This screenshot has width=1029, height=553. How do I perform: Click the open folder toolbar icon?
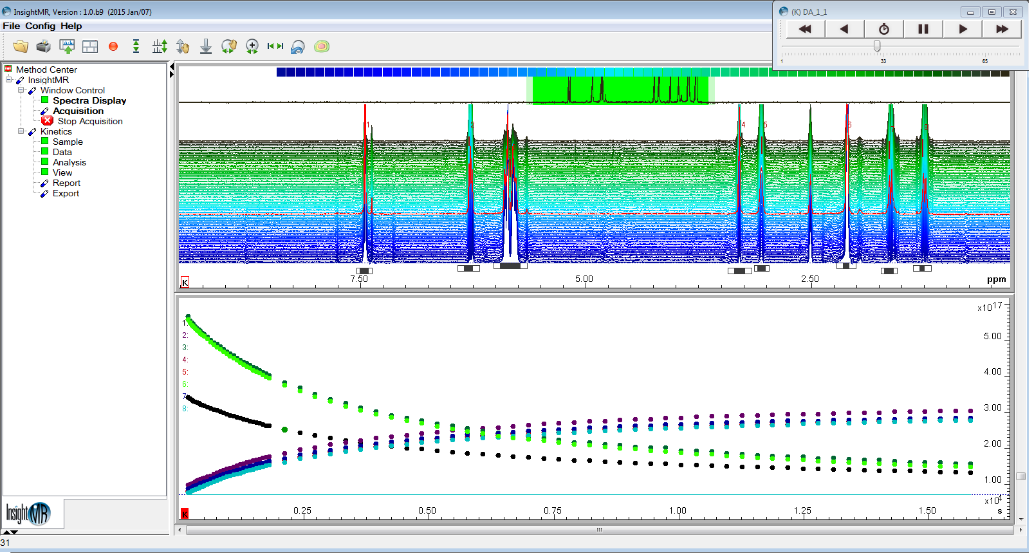coord(20,46)
